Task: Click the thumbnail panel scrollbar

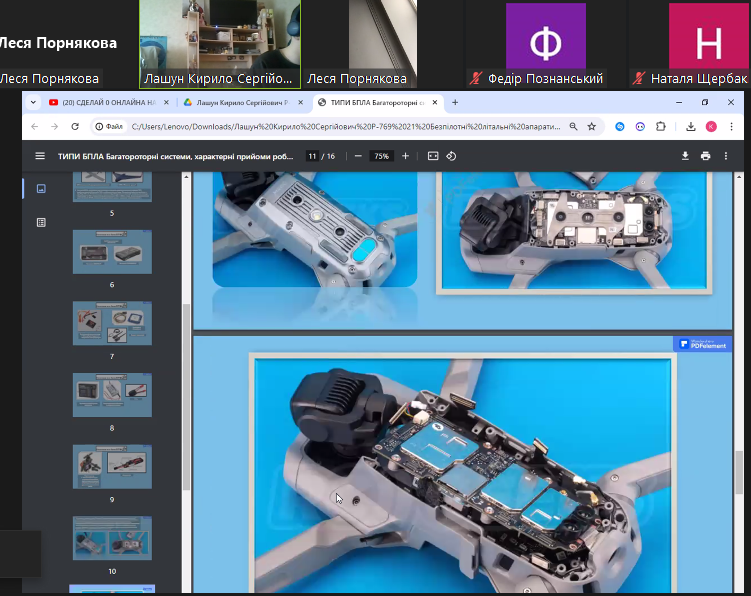Action: (186, 397)
